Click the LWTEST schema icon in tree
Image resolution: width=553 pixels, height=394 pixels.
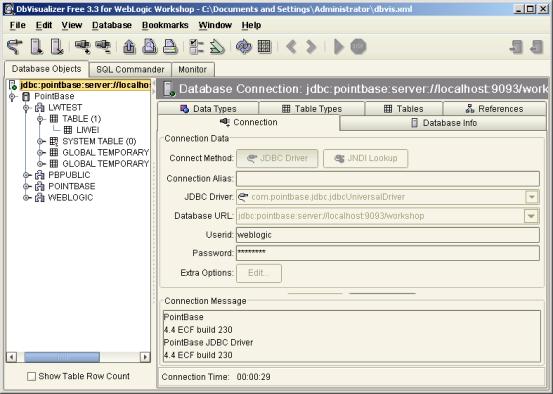40,108
